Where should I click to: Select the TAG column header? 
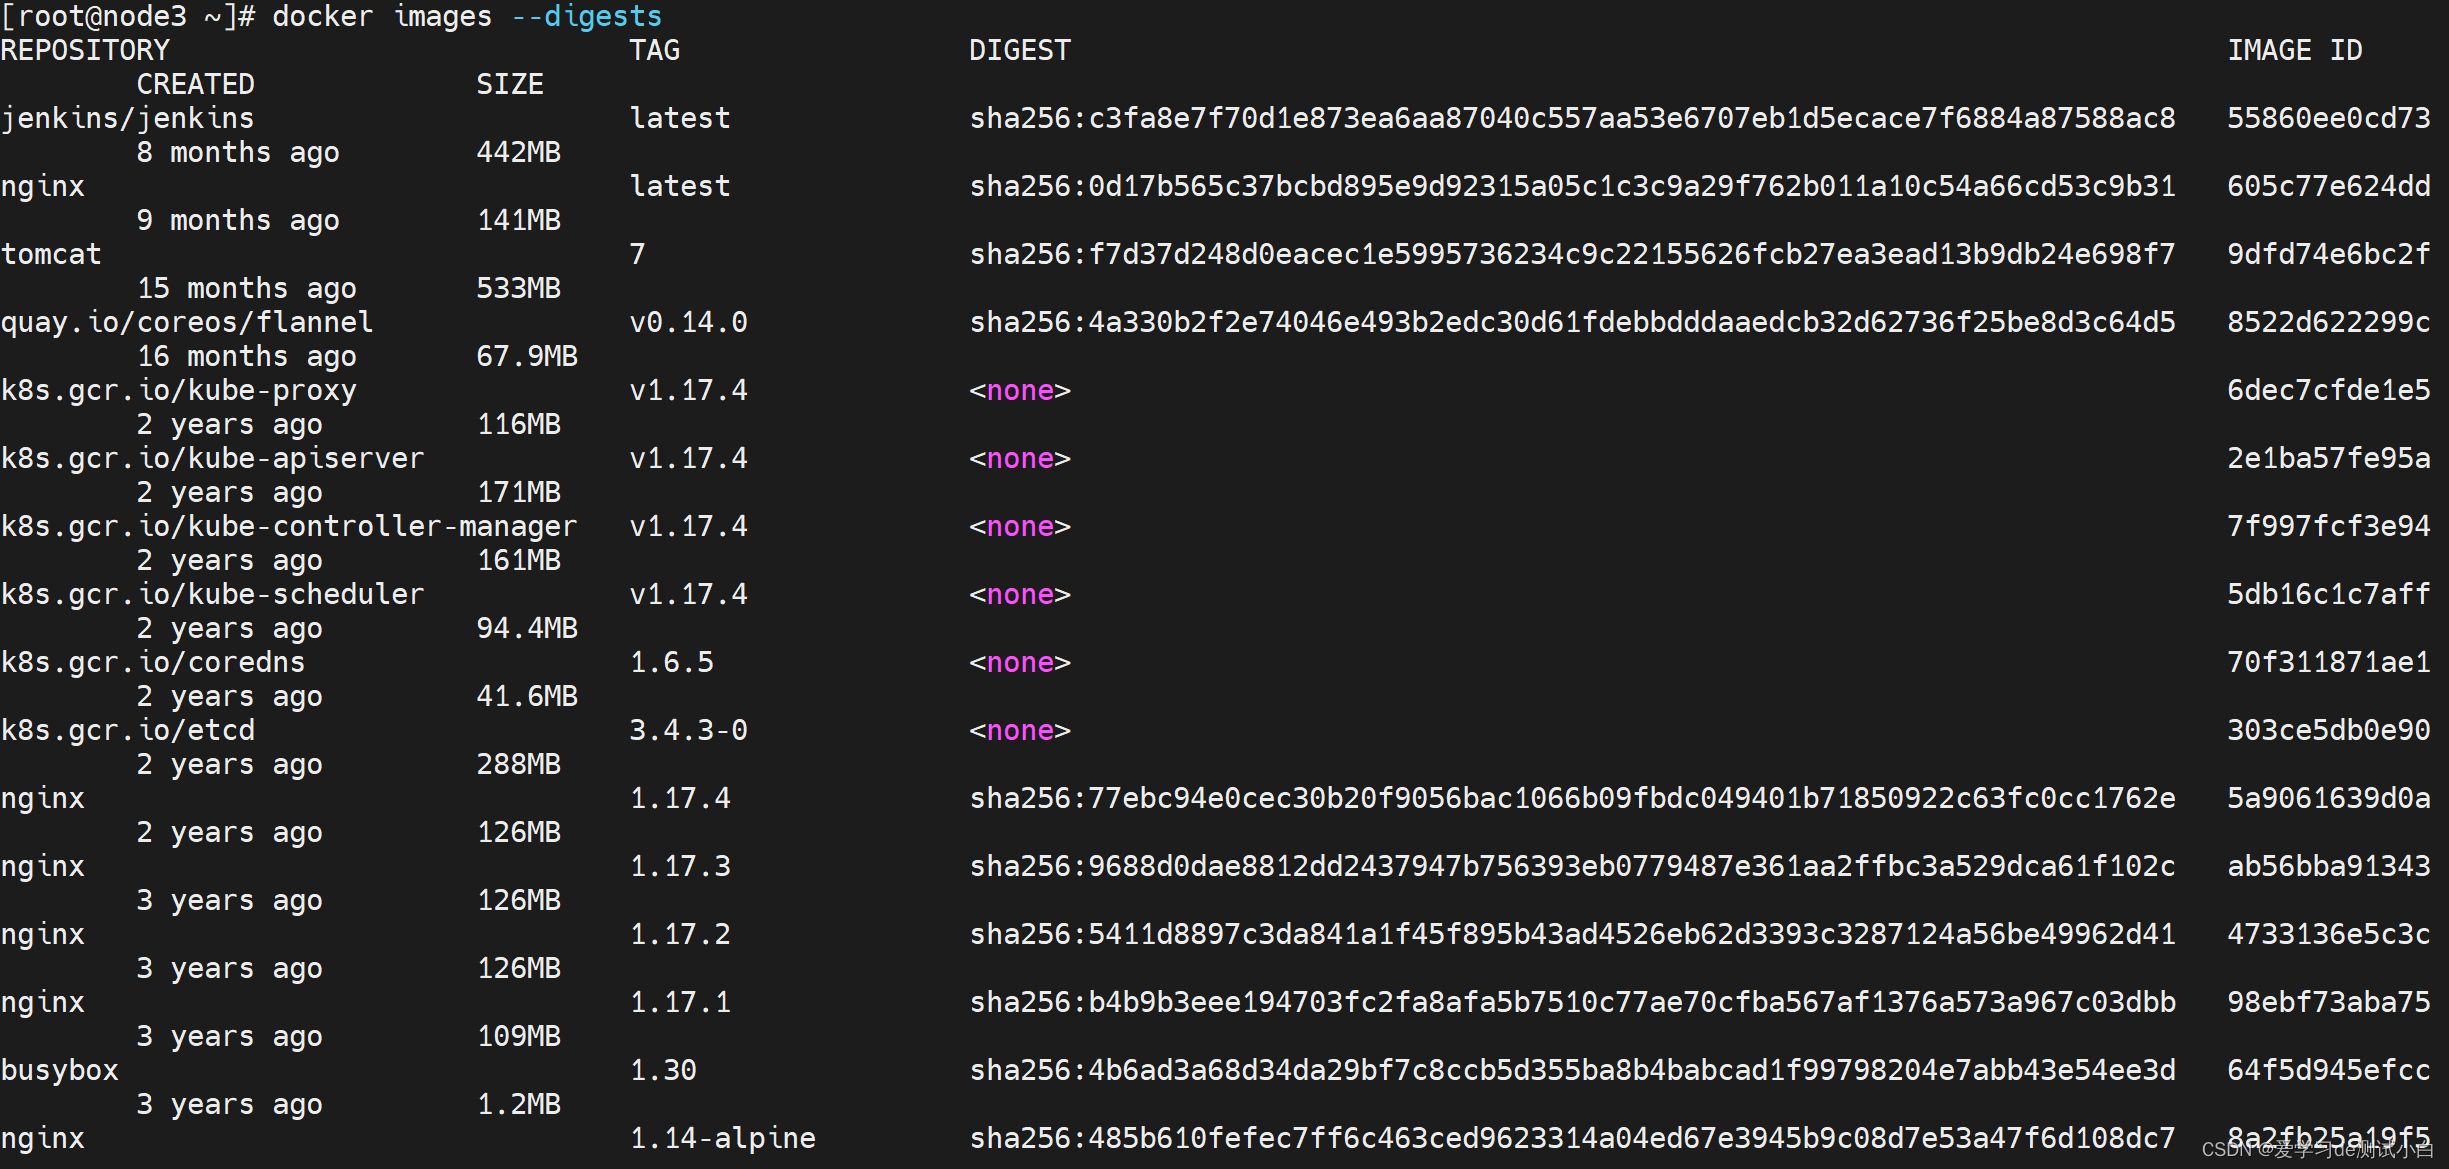pos(655,51)
